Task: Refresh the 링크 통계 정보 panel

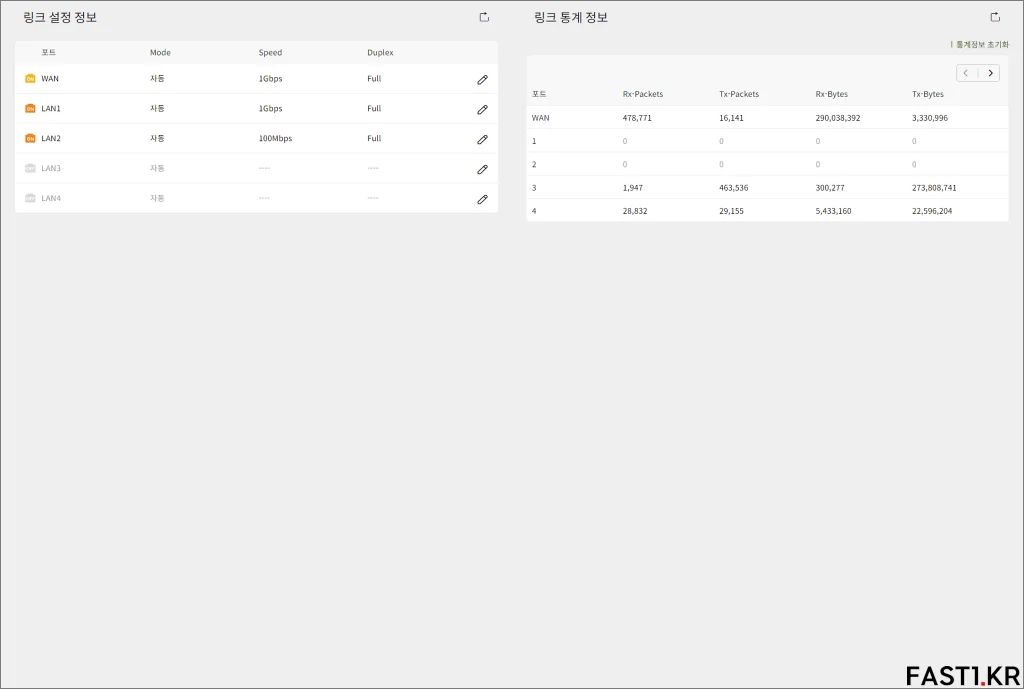Action: [995, 17]
